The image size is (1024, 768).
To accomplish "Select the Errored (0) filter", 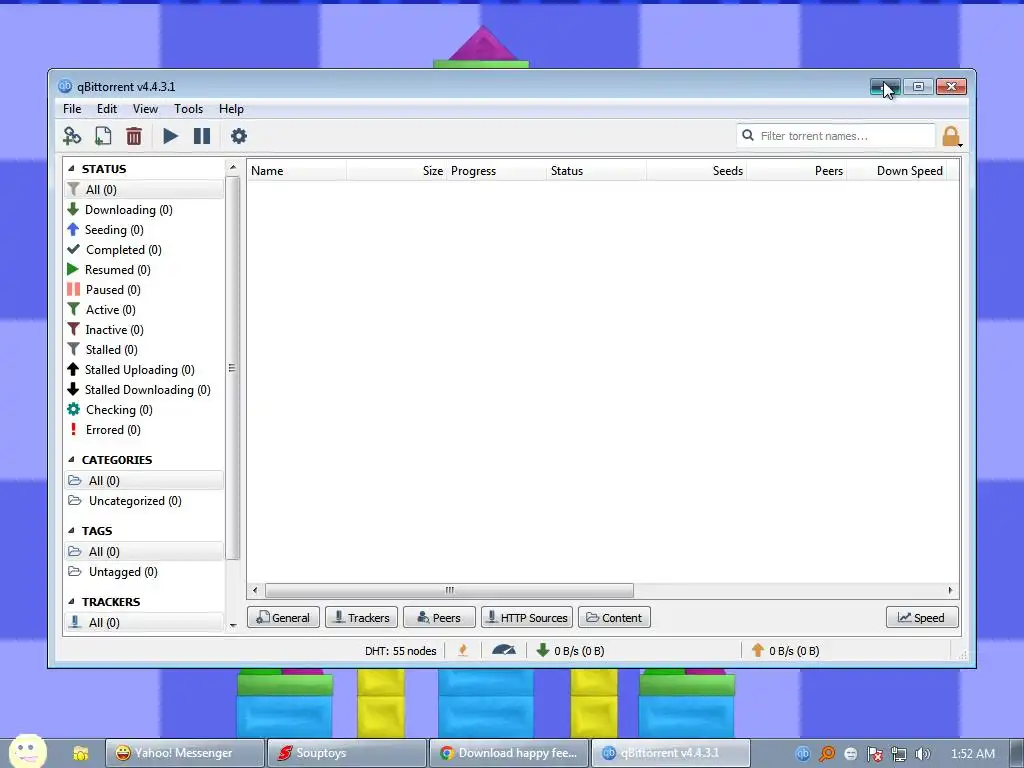I will click(144, 430).
